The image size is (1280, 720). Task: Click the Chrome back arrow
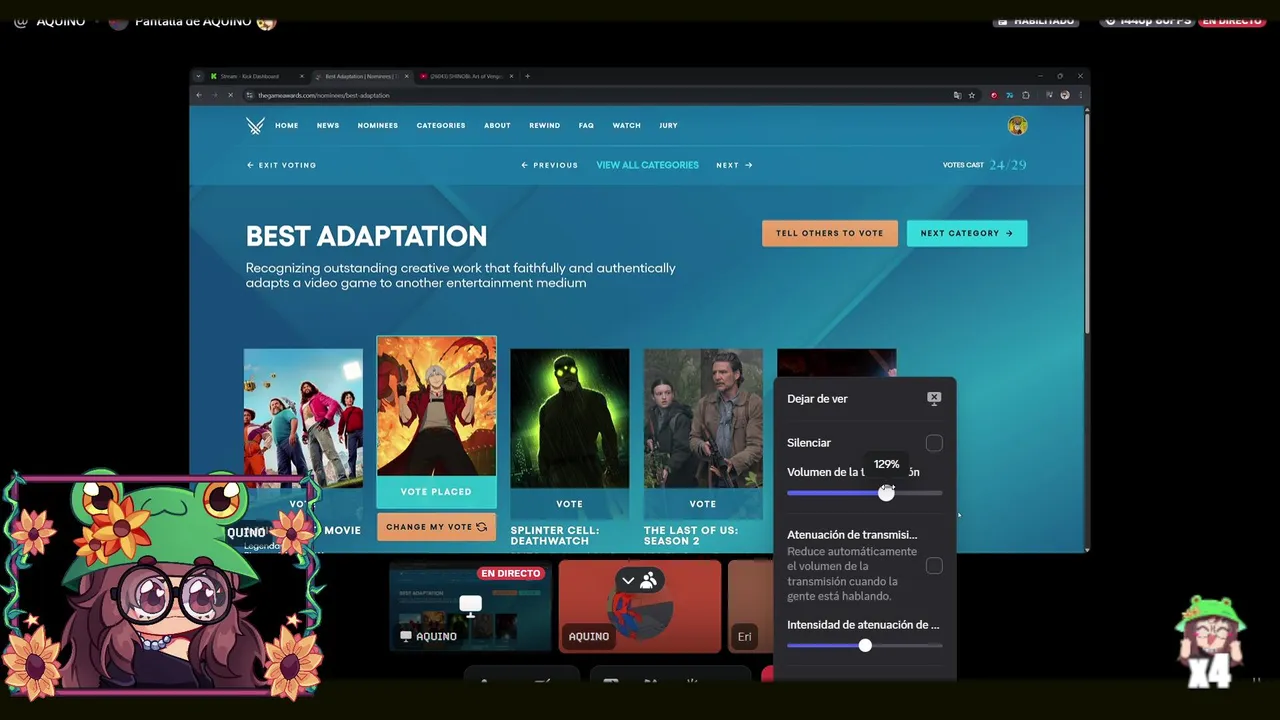pyautogui.click(x=199, y=95)
